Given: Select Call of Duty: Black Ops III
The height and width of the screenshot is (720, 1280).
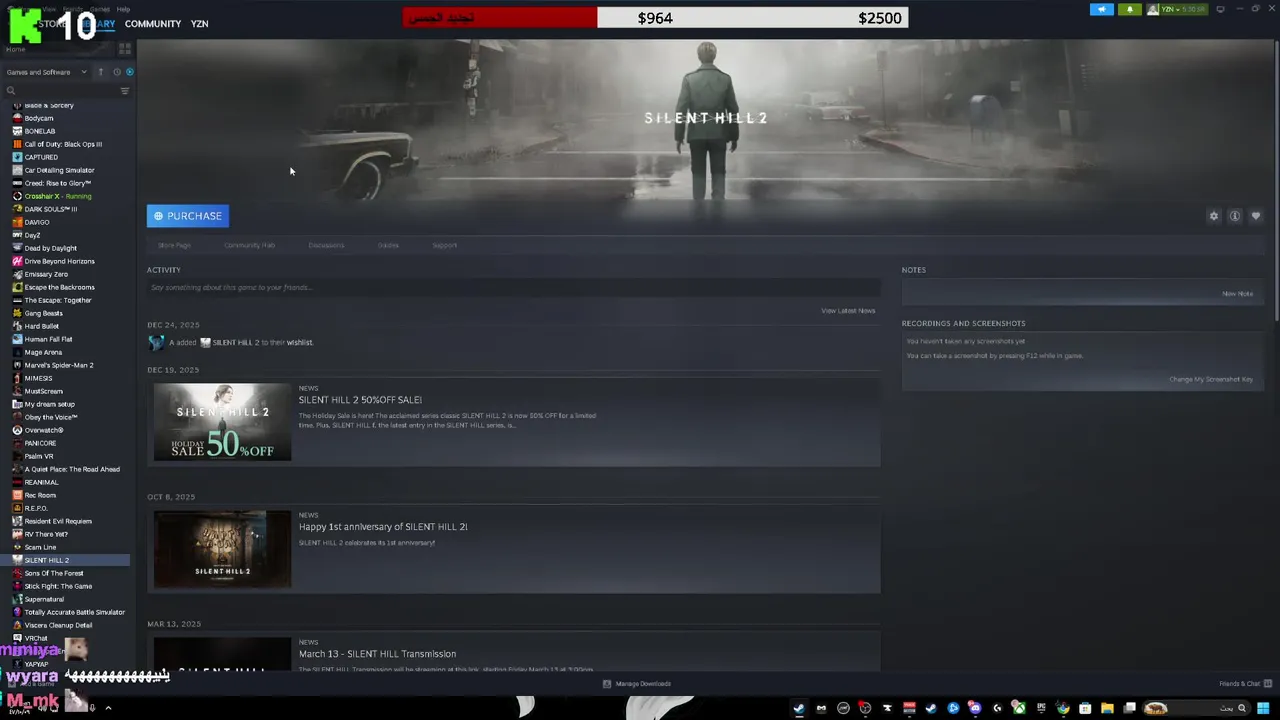Looking at the screenshot, I should [65, 144].
